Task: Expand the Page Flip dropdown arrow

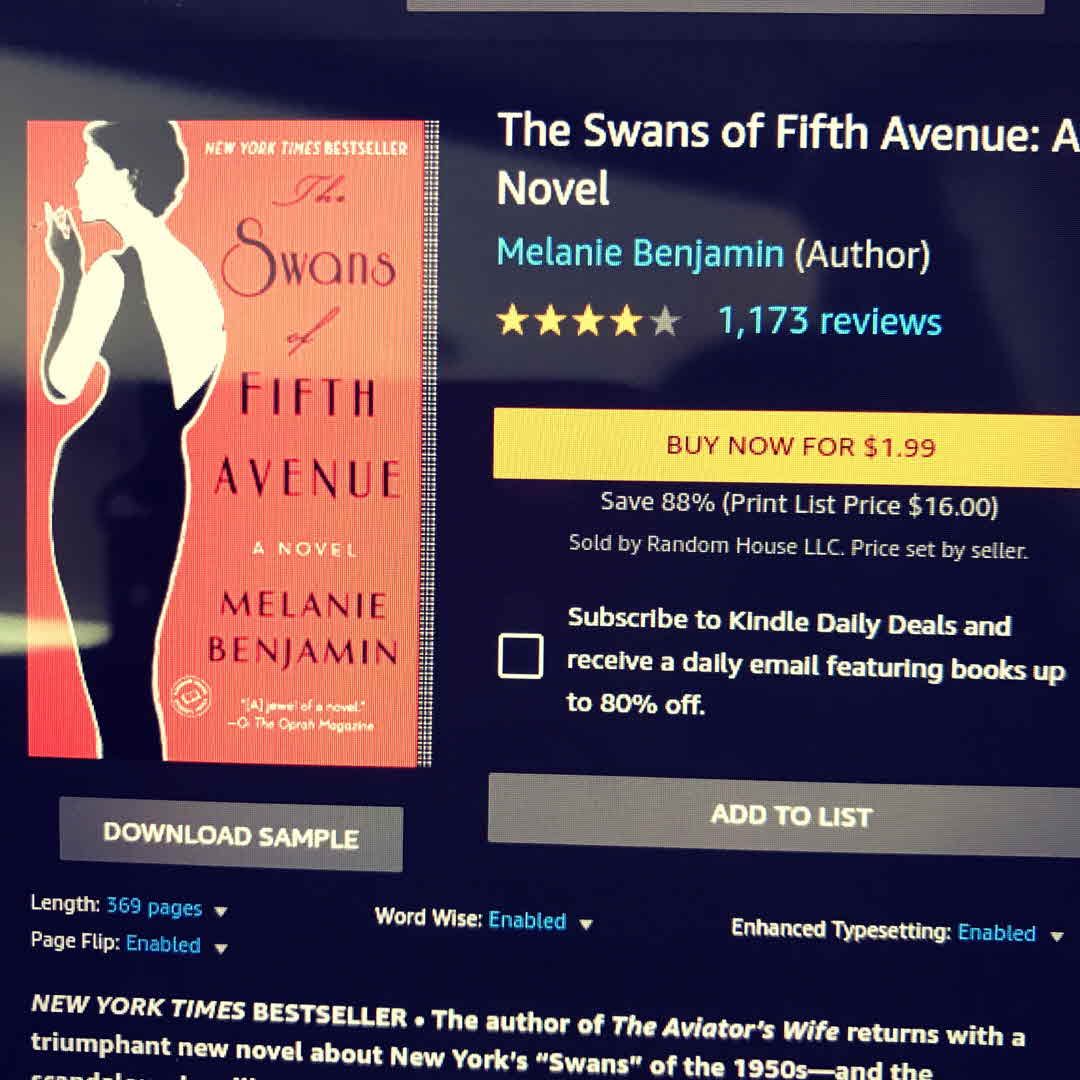Action: [x=220, y=948]
